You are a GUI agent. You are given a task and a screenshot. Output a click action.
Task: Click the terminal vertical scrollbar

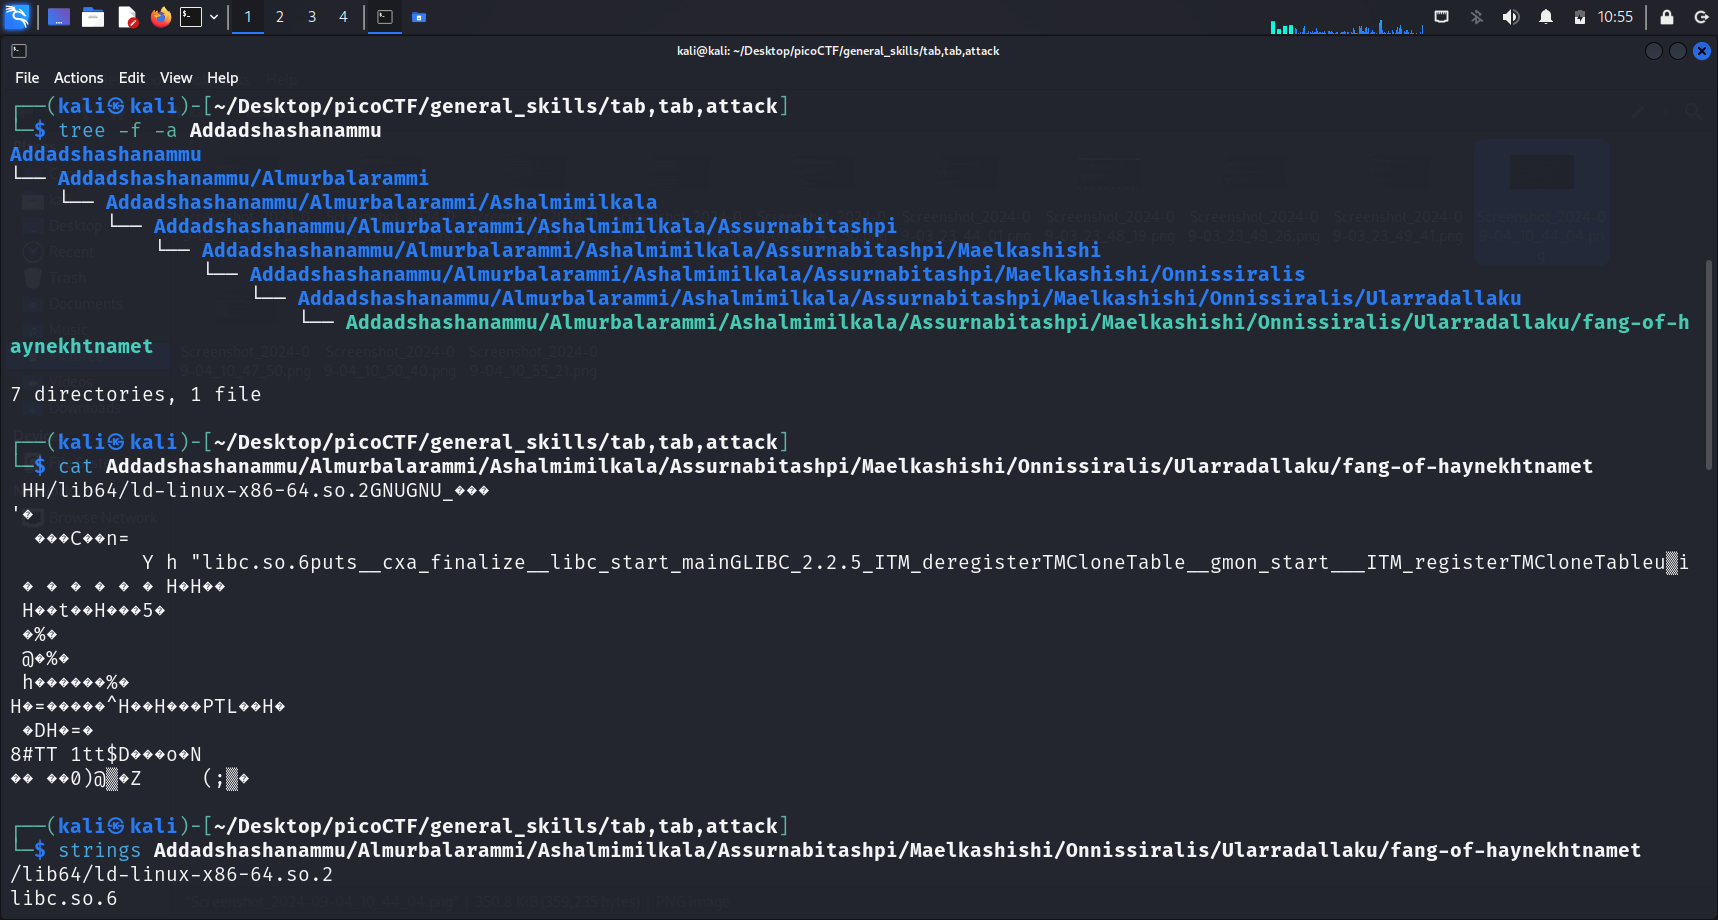1709,364
